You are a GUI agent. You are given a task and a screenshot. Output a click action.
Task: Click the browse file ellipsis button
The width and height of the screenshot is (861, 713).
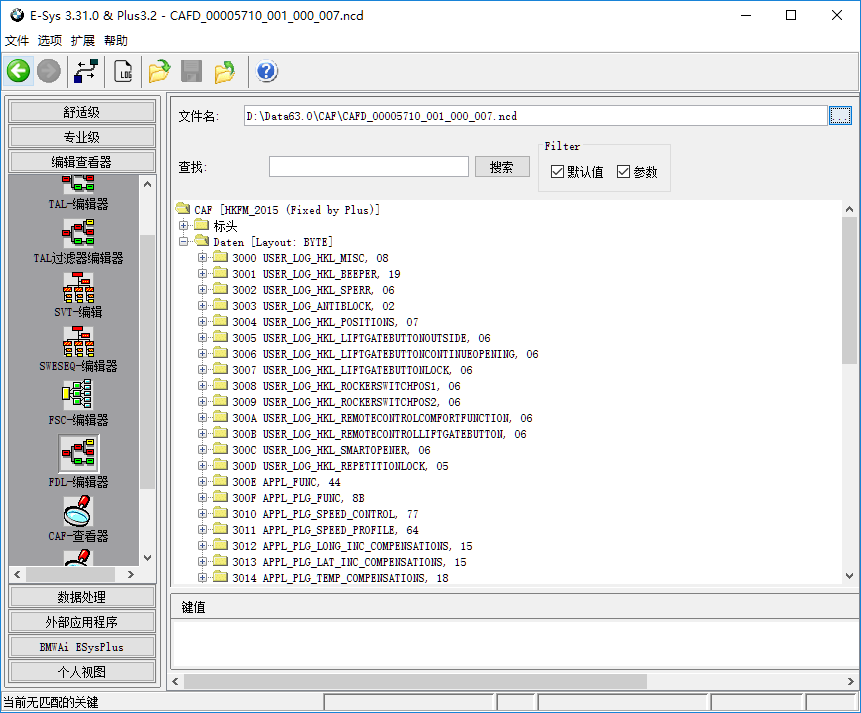[840, 116]
